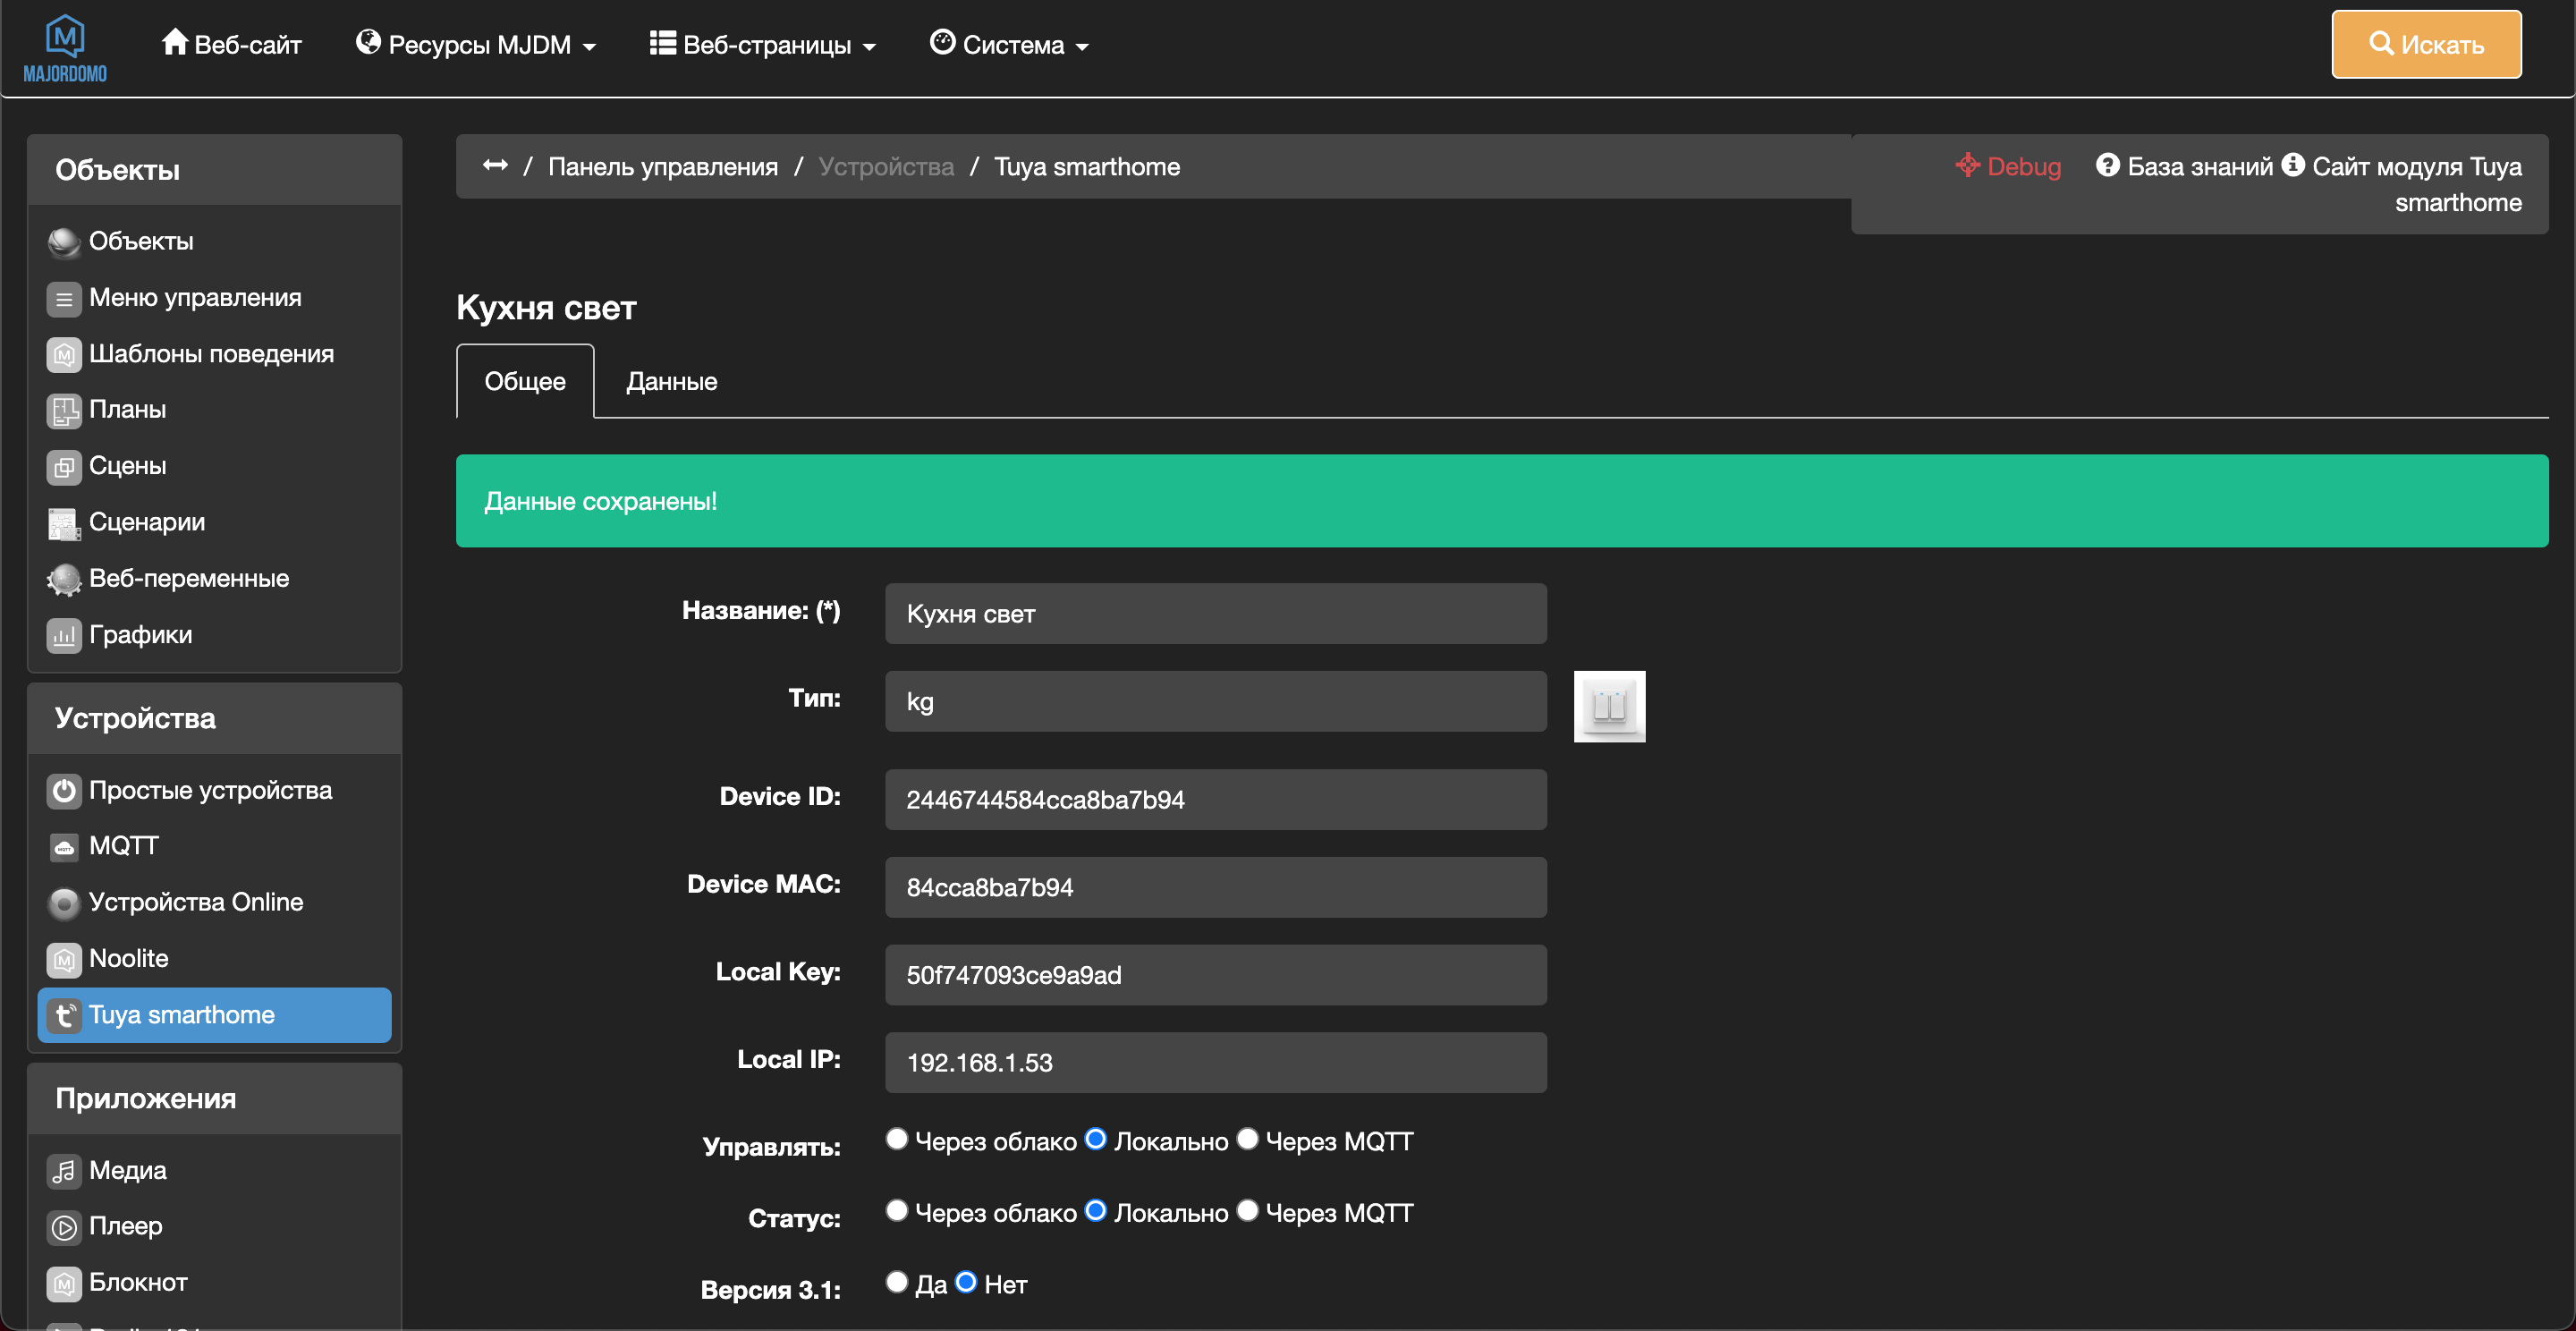
Task: Click the orange Искать button
Action: 2426,45
